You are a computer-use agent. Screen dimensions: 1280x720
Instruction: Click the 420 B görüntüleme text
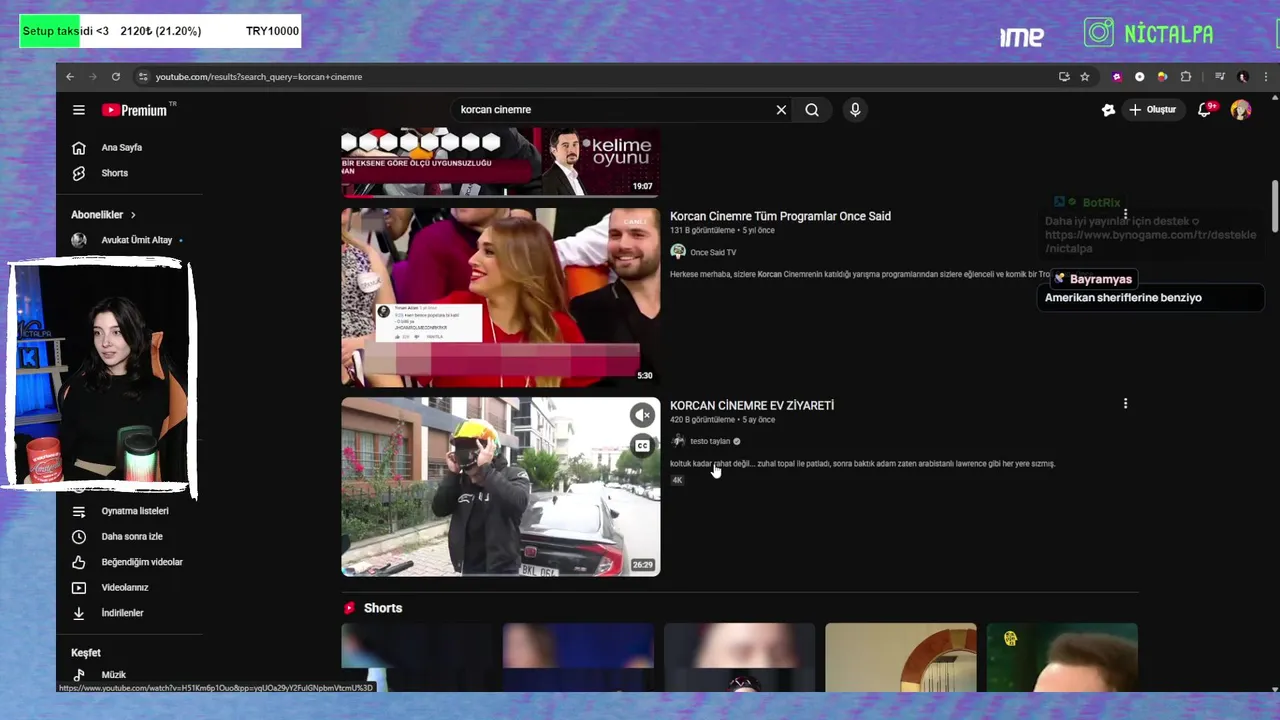[x=702, y=420]
